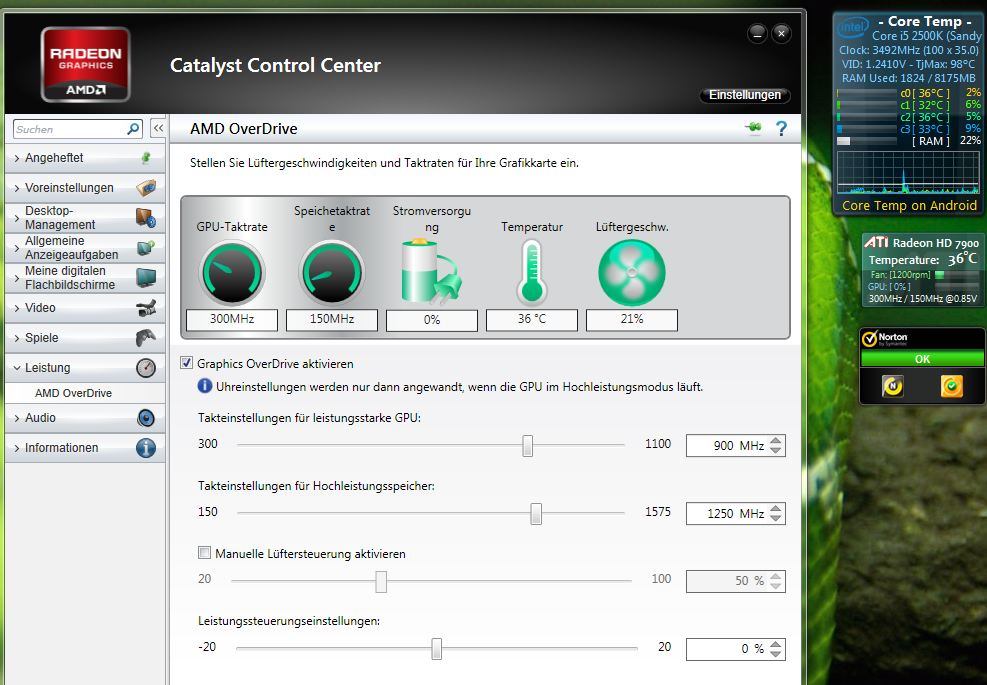Click the Radeon Graphics AMD logo
The image size is (987, 685).
tap(86, 64)
